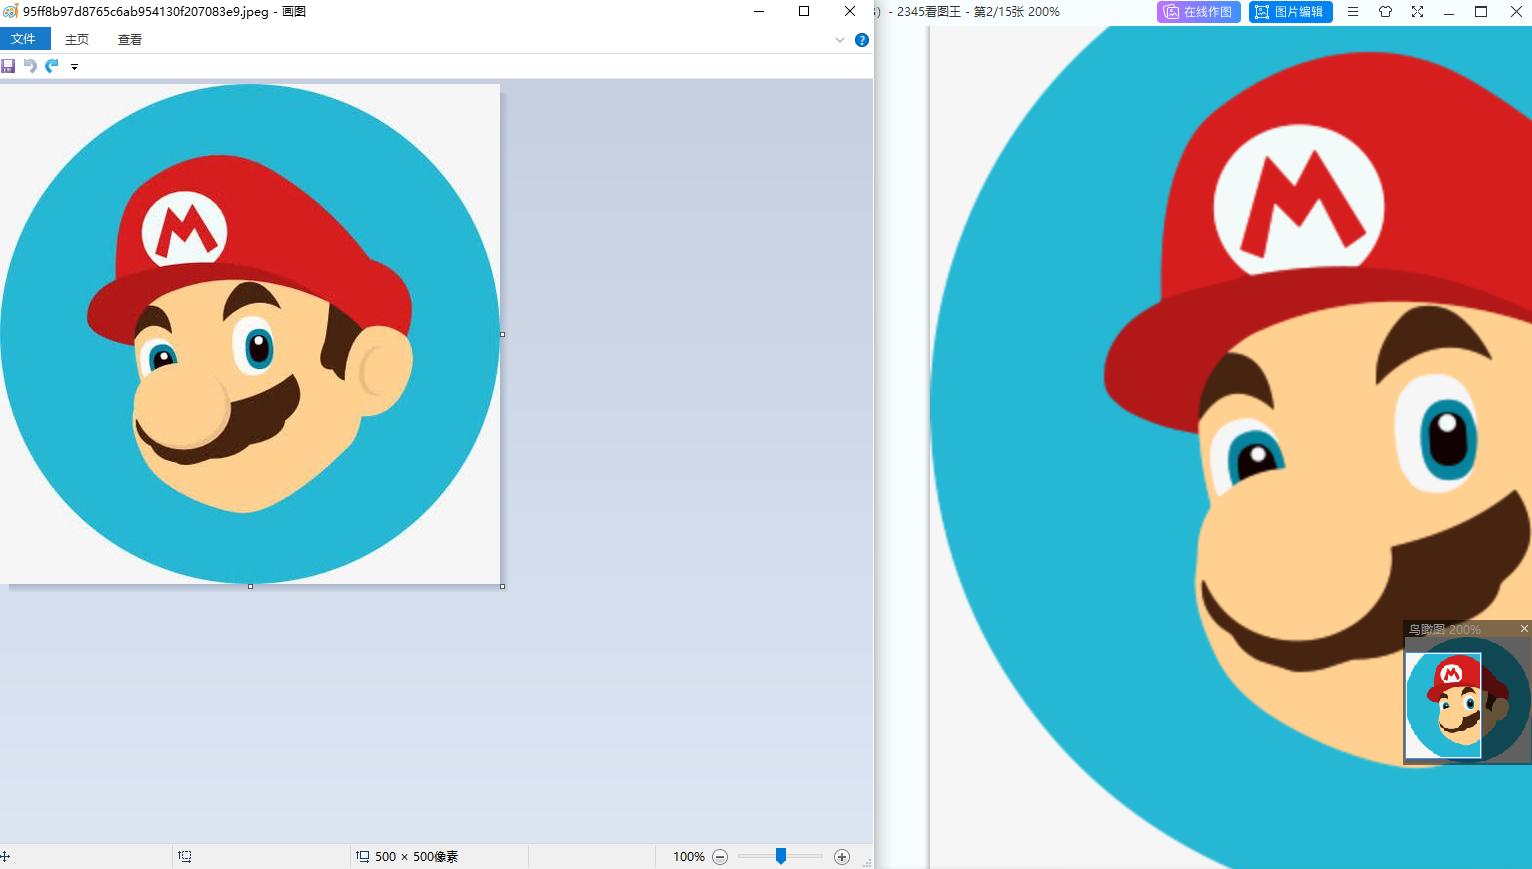Click the Save icon in Paint
Screen dimensions: 1532x869
(x=8, y=66)
